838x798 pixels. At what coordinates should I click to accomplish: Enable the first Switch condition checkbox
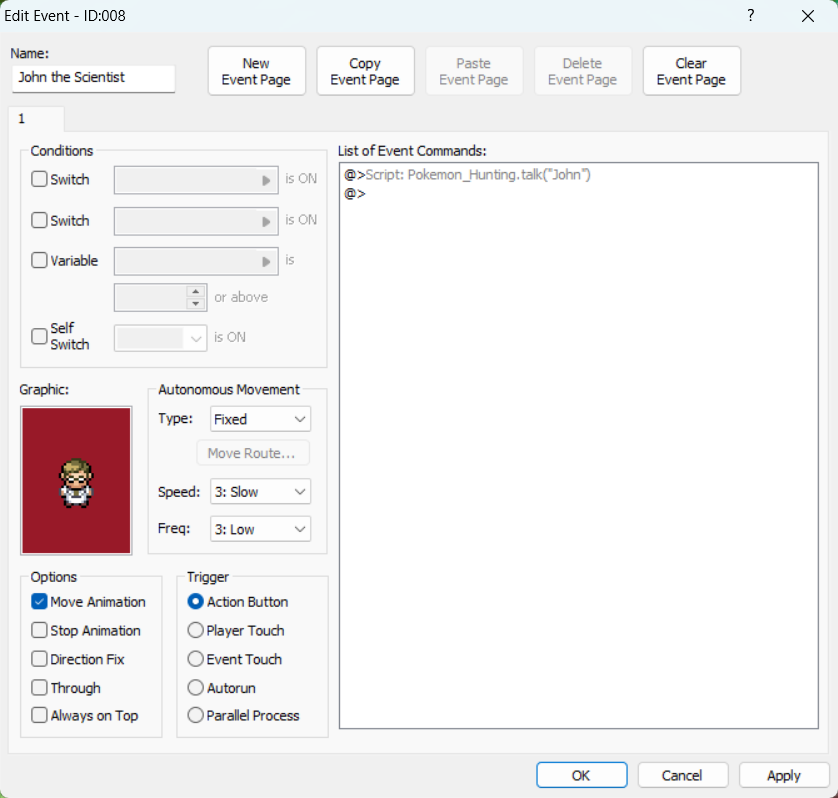click(x=40, y=180)
